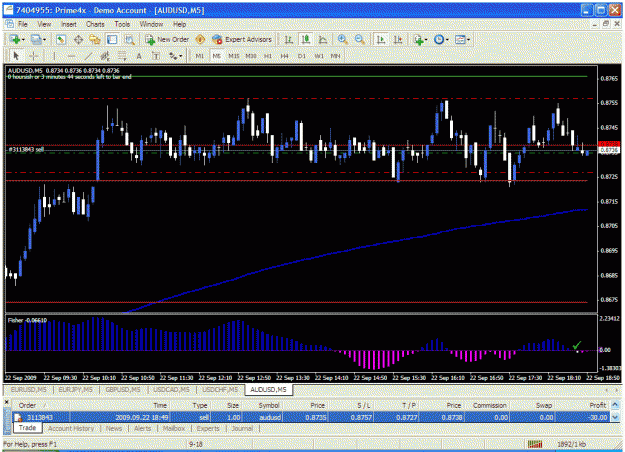The height and width of the screenshot is (452, 625).
Task: Sort trades by the Symbol column header
Action: [263, 405]
